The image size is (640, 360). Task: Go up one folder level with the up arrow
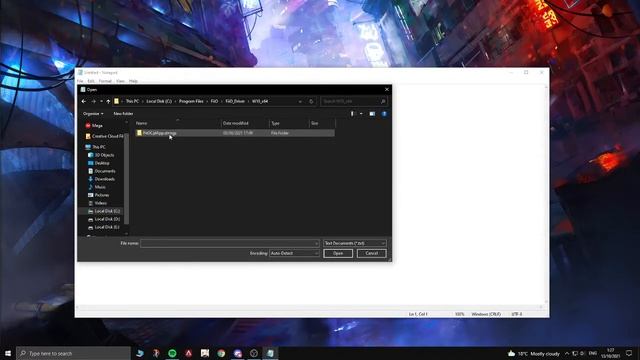[108, 101]
